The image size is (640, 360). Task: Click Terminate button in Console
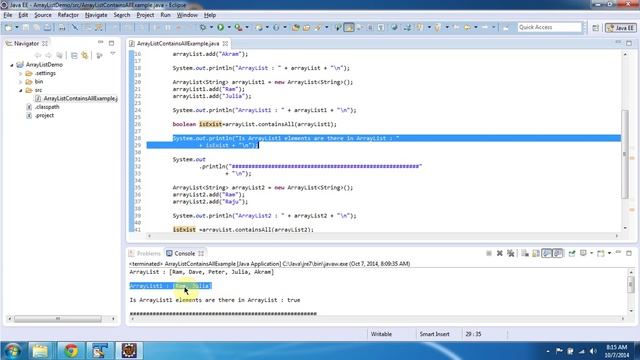click(x=489, y=253)
